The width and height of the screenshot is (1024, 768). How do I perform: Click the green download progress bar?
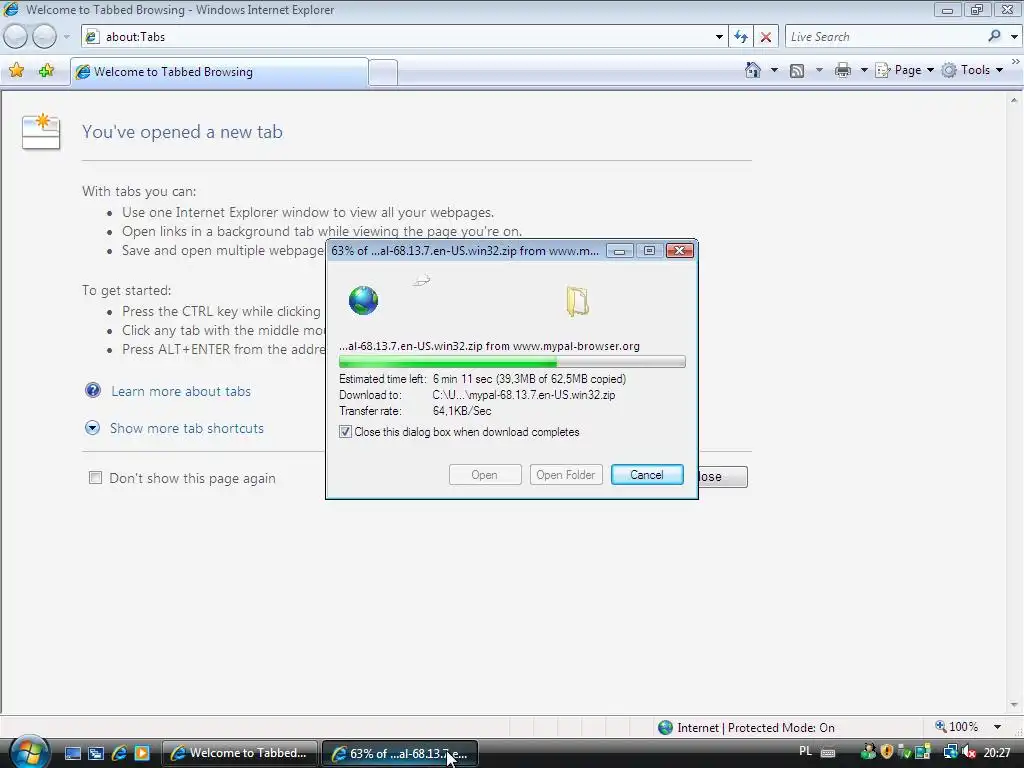point(512,362)
